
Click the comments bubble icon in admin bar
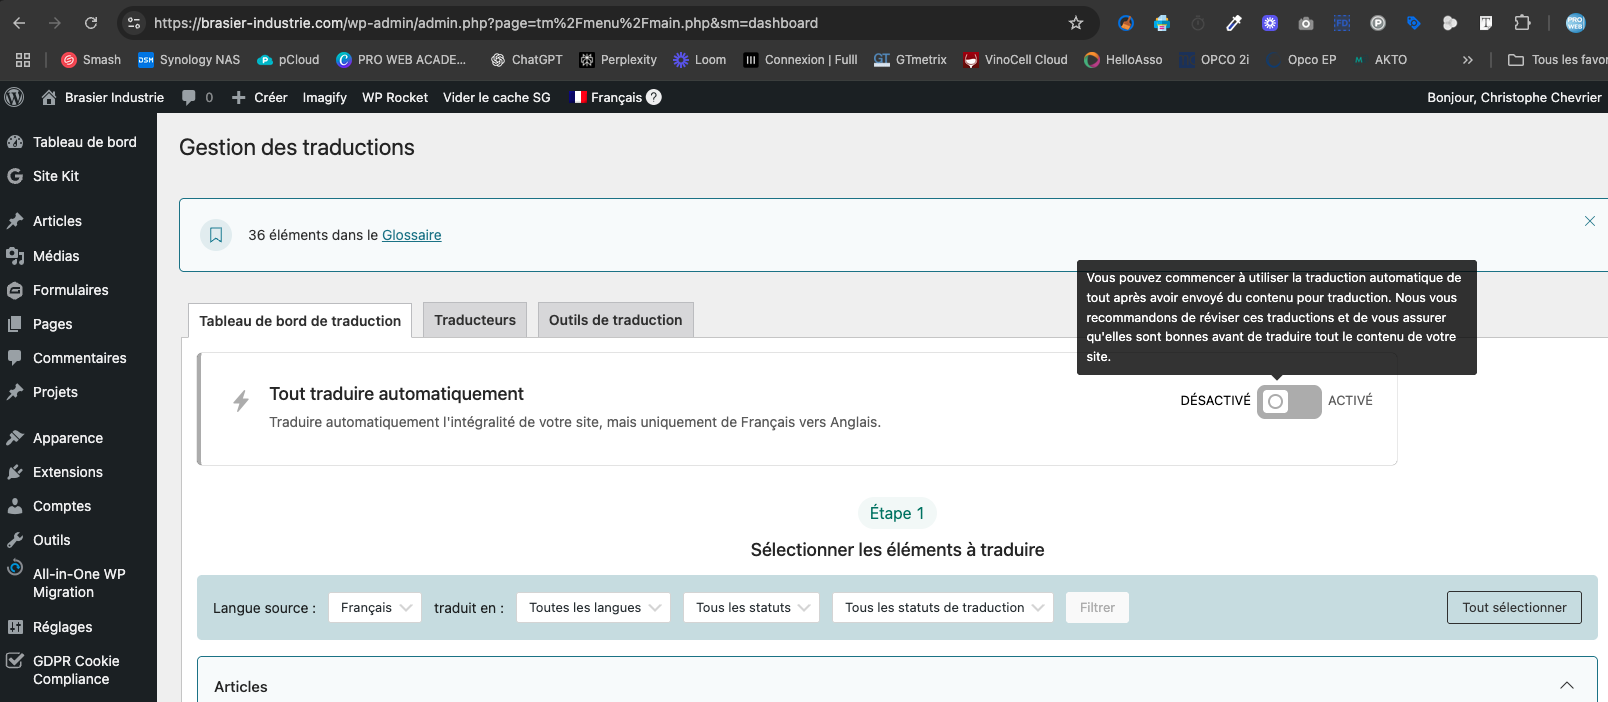pyautogui.click(x=189, y=97)
